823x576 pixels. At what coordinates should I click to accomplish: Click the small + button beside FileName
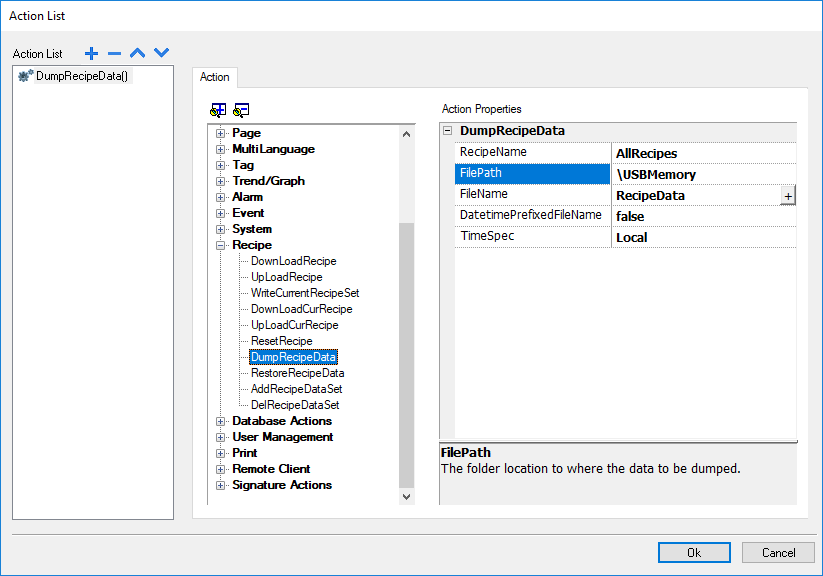[789, 195]
